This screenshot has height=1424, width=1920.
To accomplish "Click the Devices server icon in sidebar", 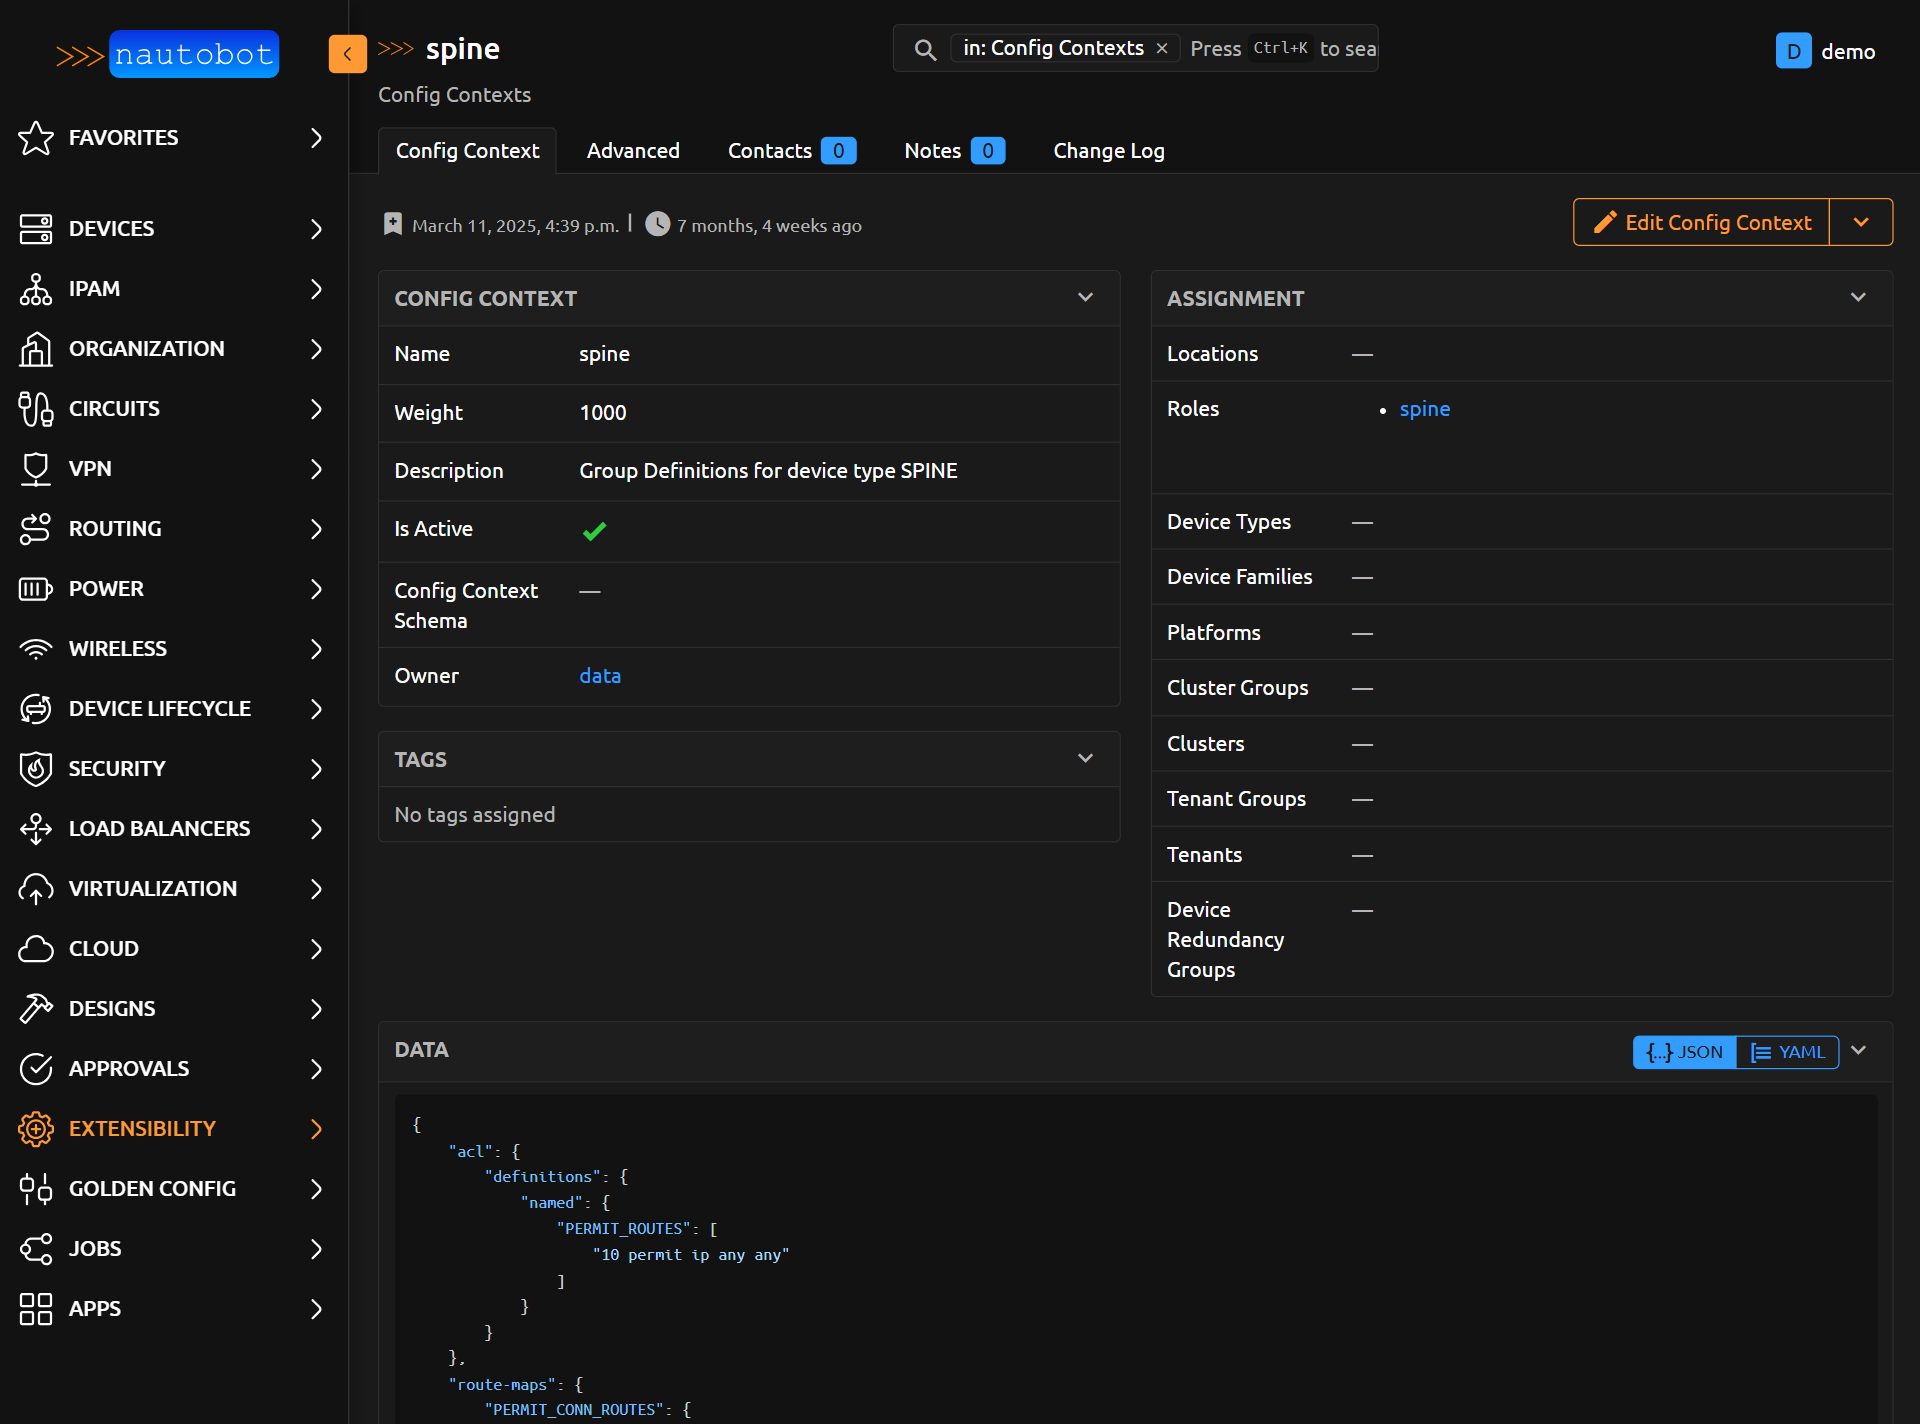I will pos(35,229).
